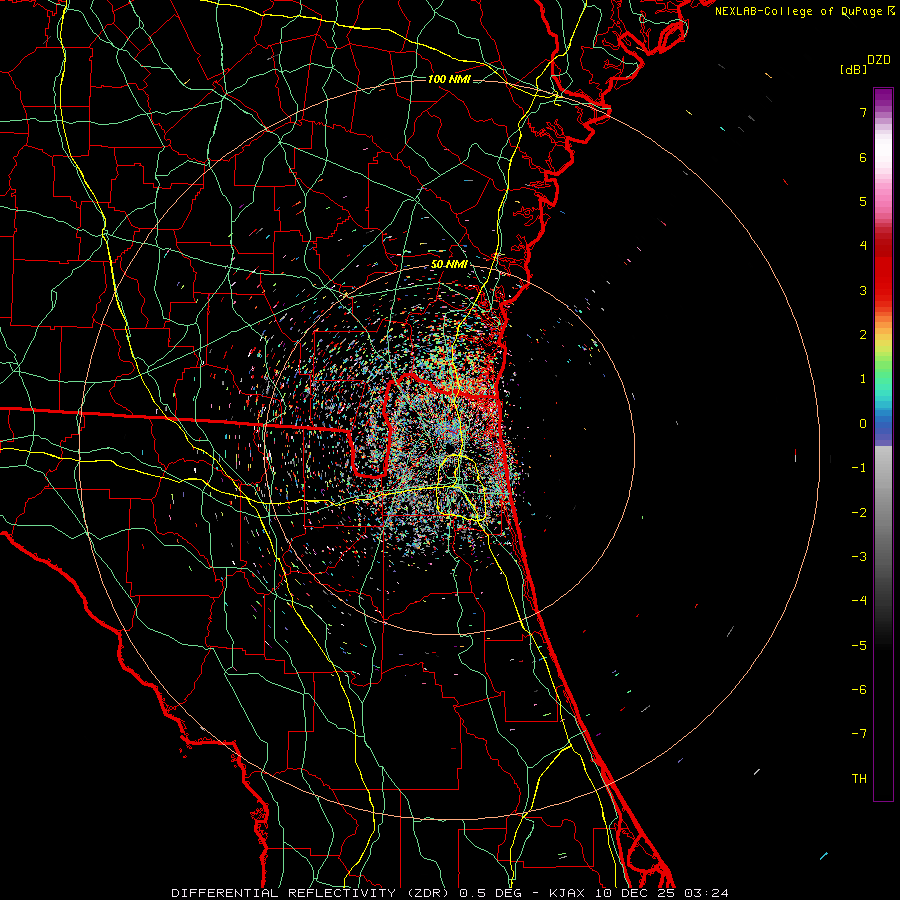Image resolution: width=900 pixels, height=900 pixels.
Task: Click the NEXLAB-College of DuPage title text
Action: [x=804, y=11]
